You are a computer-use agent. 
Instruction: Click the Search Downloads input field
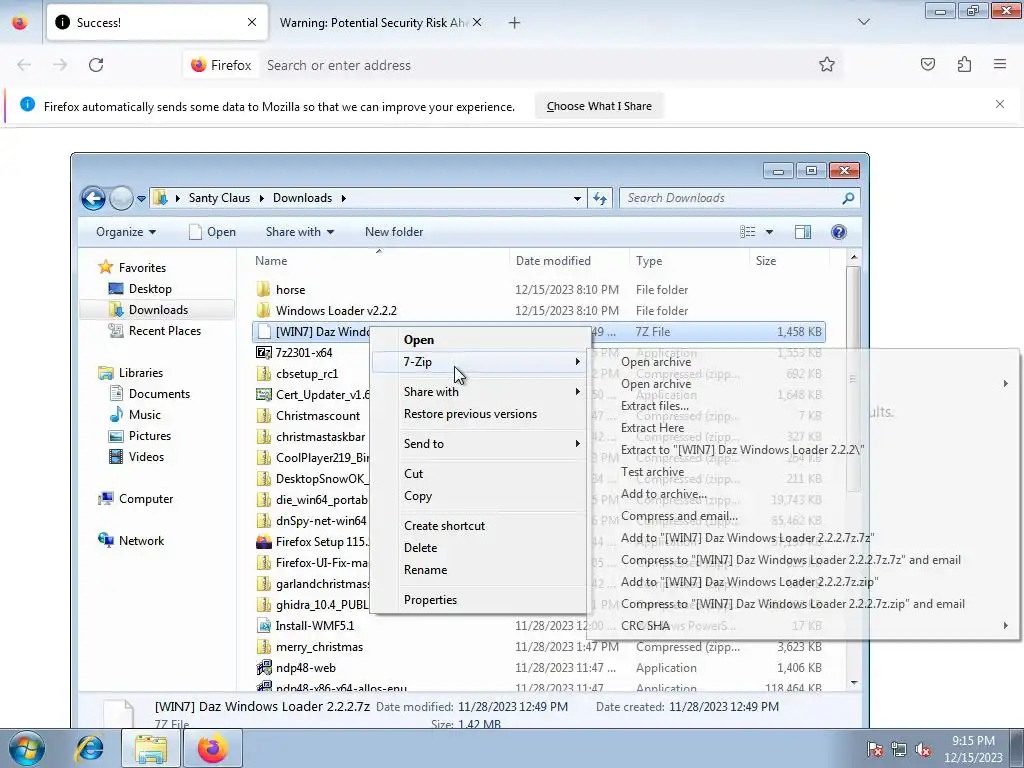coord(730,198)
